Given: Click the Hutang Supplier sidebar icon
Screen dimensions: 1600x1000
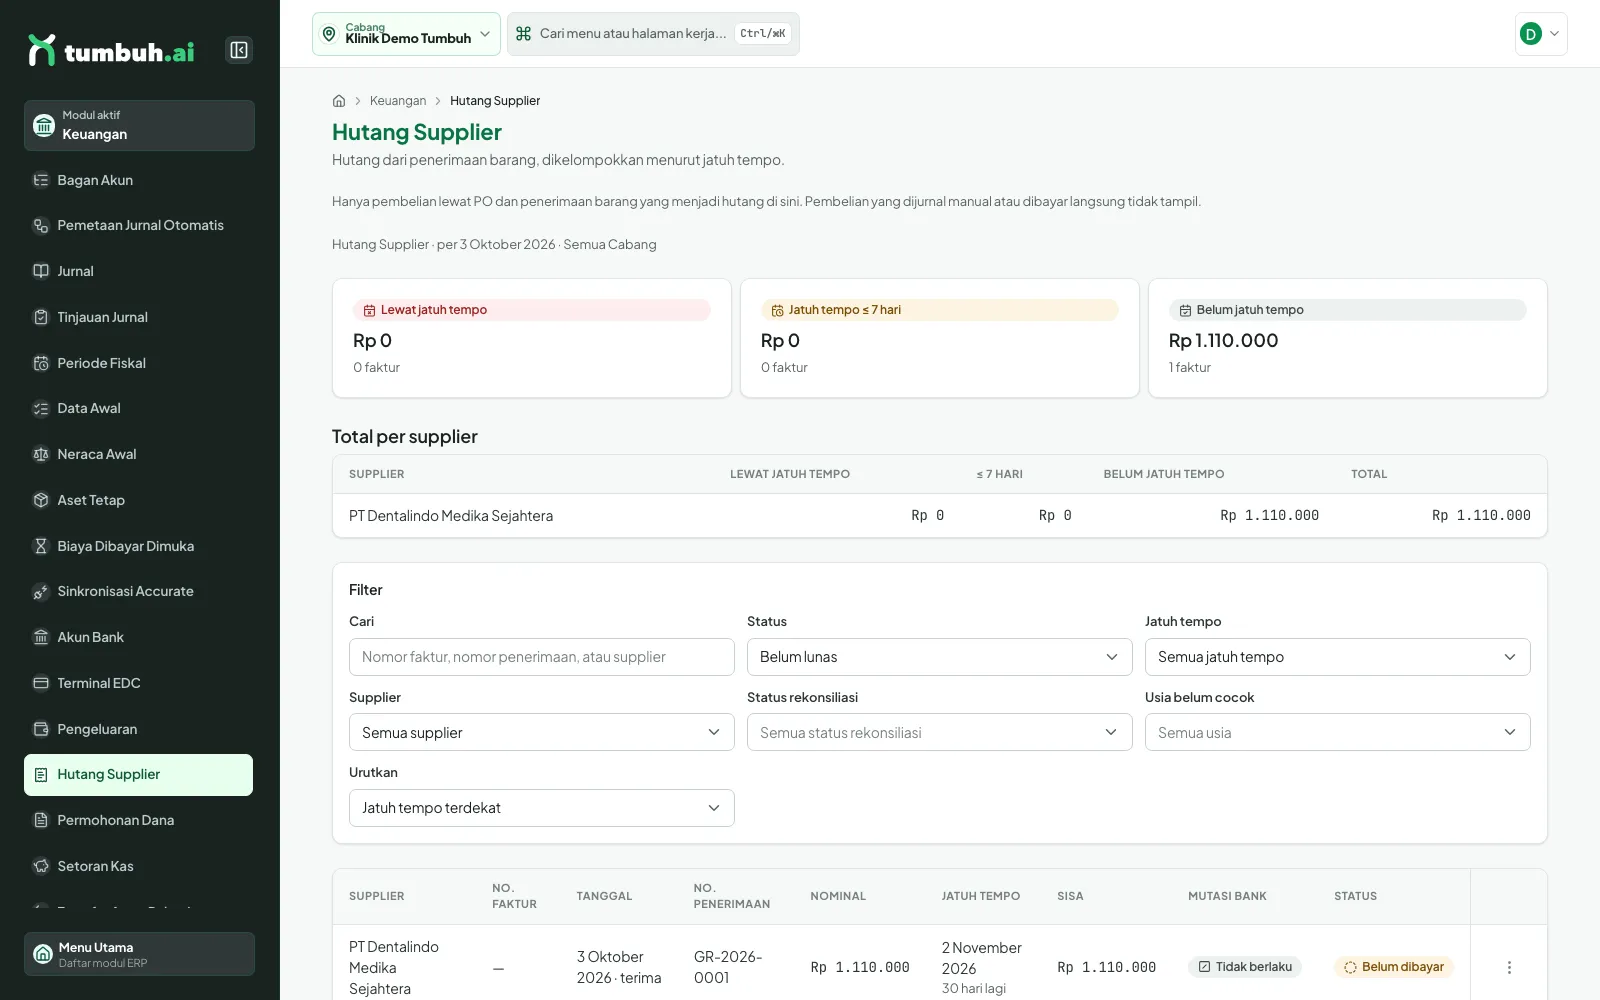Looking at the screenshot, I should pos(41,775).
